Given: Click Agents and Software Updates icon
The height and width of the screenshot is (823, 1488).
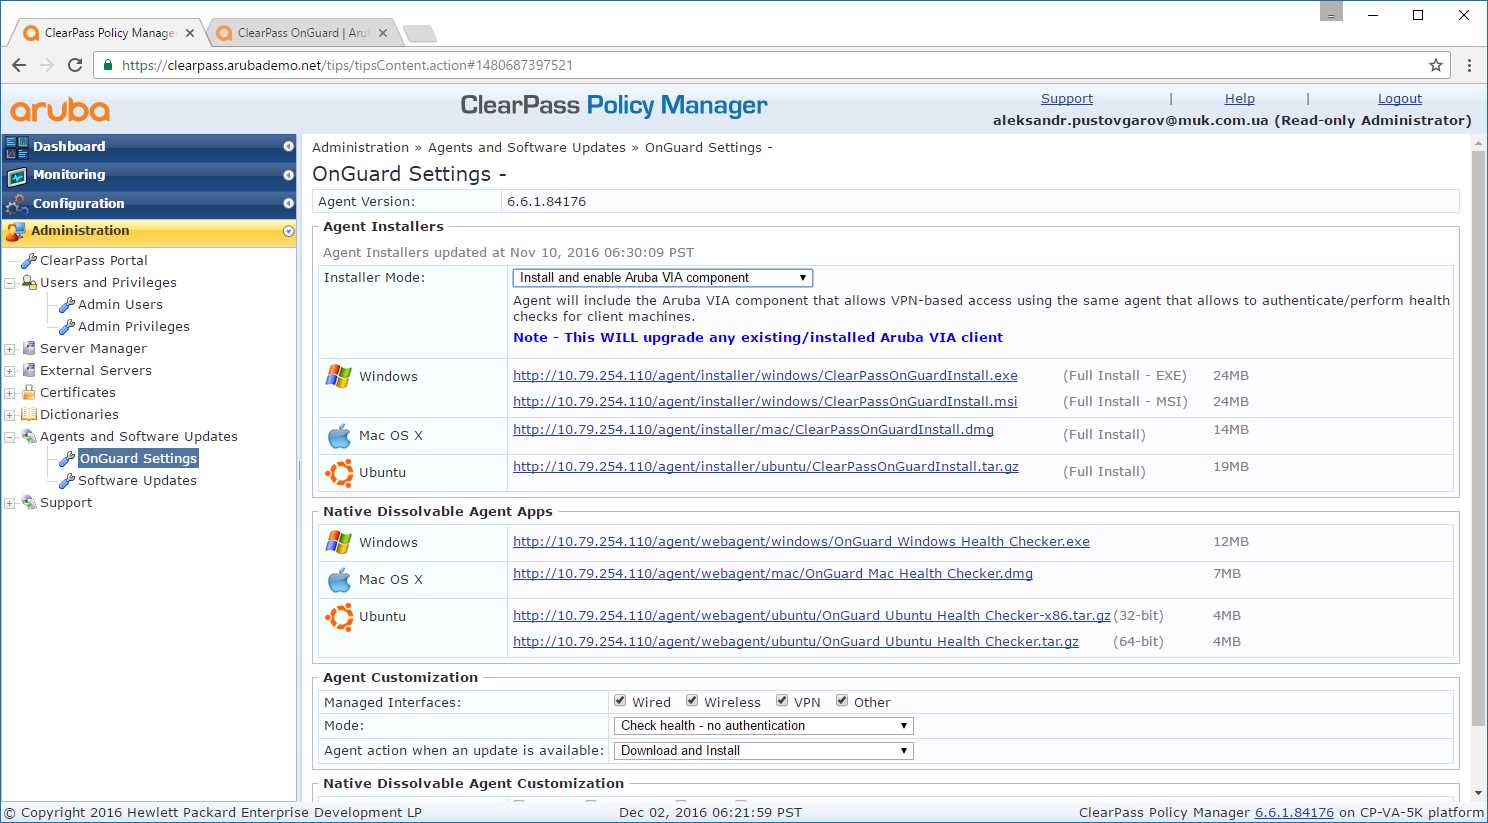Looking at the screenshot, I should (x=29, y=436).
